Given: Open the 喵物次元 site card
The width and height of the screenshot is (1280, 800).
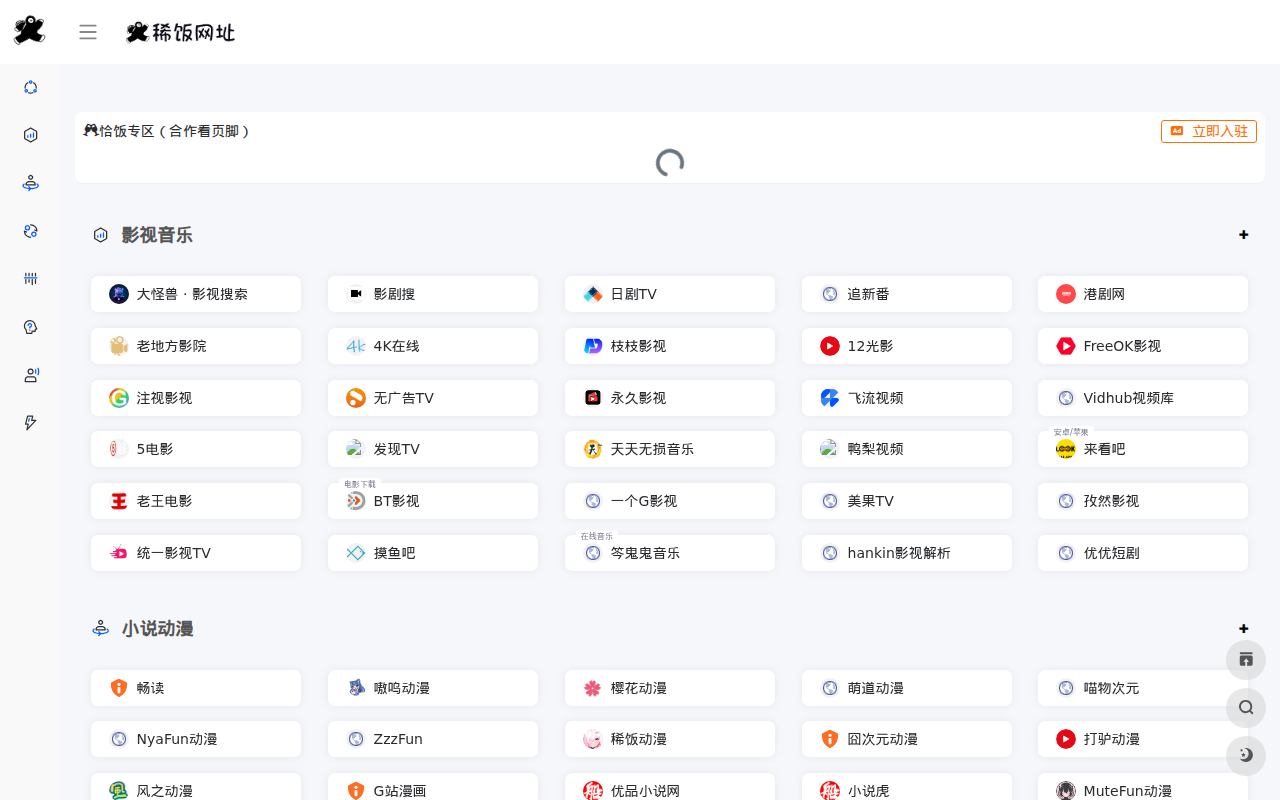Looking at the screenshot, I should click(1143, 688).
